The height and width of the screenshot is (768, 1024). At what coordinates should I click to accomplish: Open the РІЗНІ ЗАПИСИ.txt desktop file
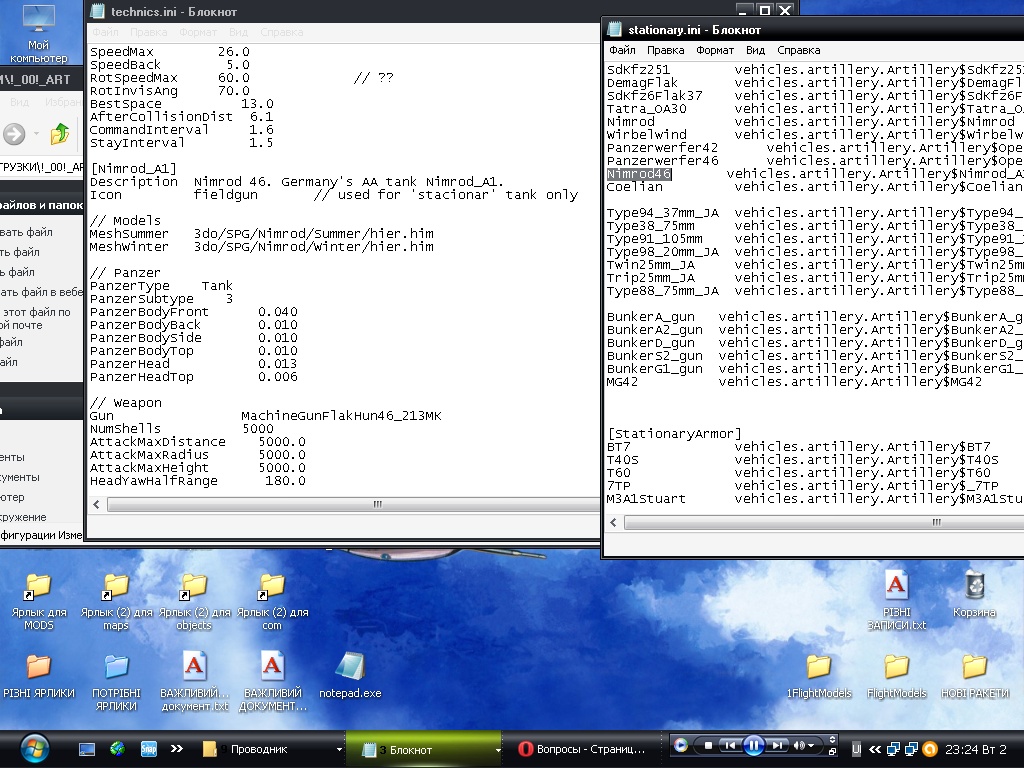[896, 587]
